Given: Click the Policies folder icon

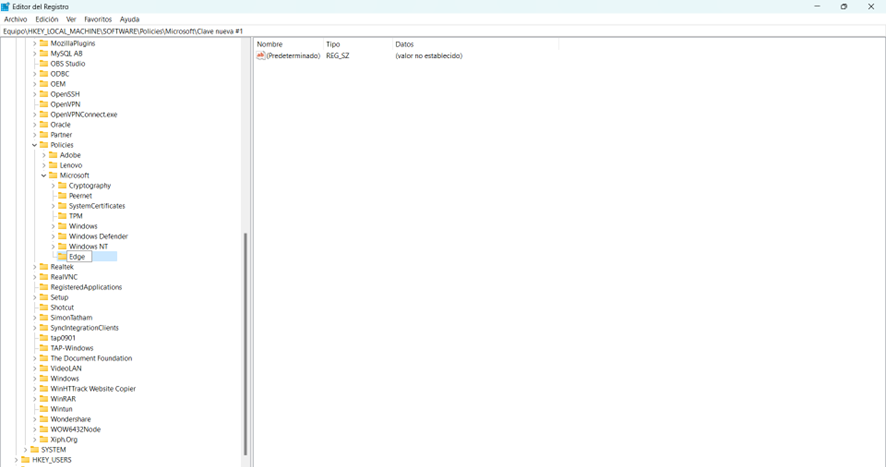Looking at the screenshot, I should (x=44, y=145).
